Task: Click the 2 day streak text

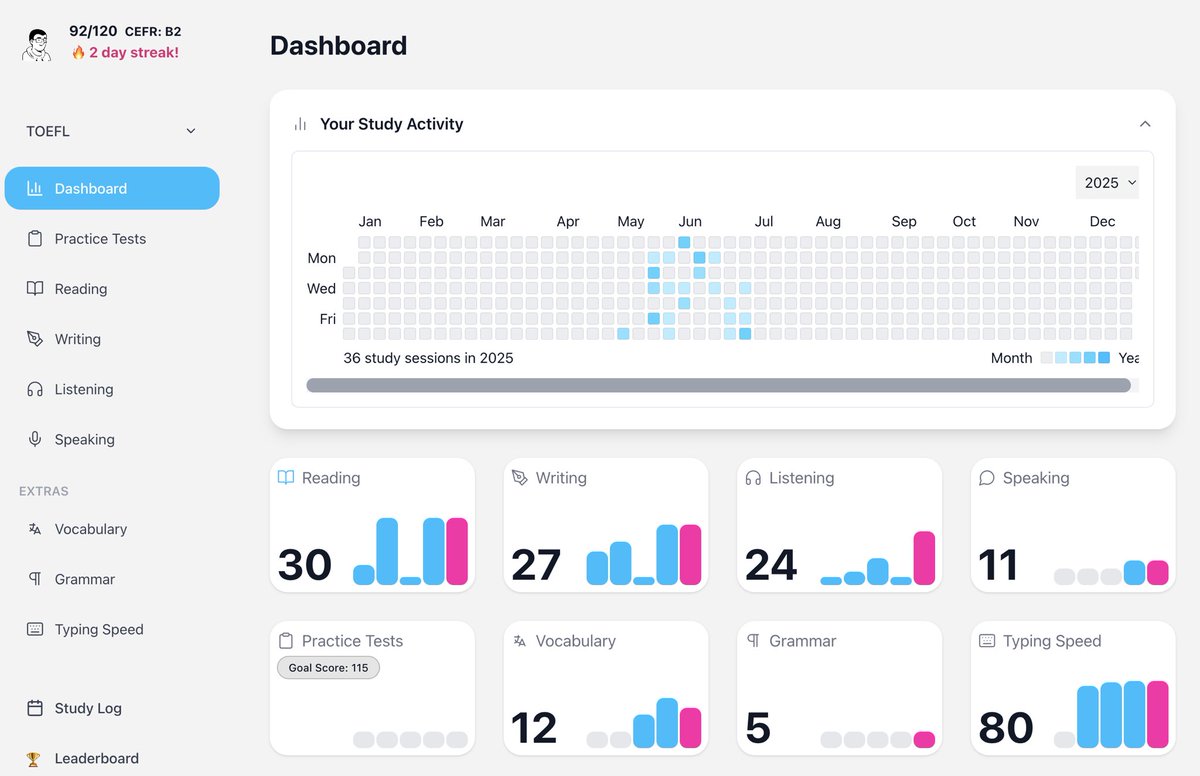Action: (x=134, y=52)
